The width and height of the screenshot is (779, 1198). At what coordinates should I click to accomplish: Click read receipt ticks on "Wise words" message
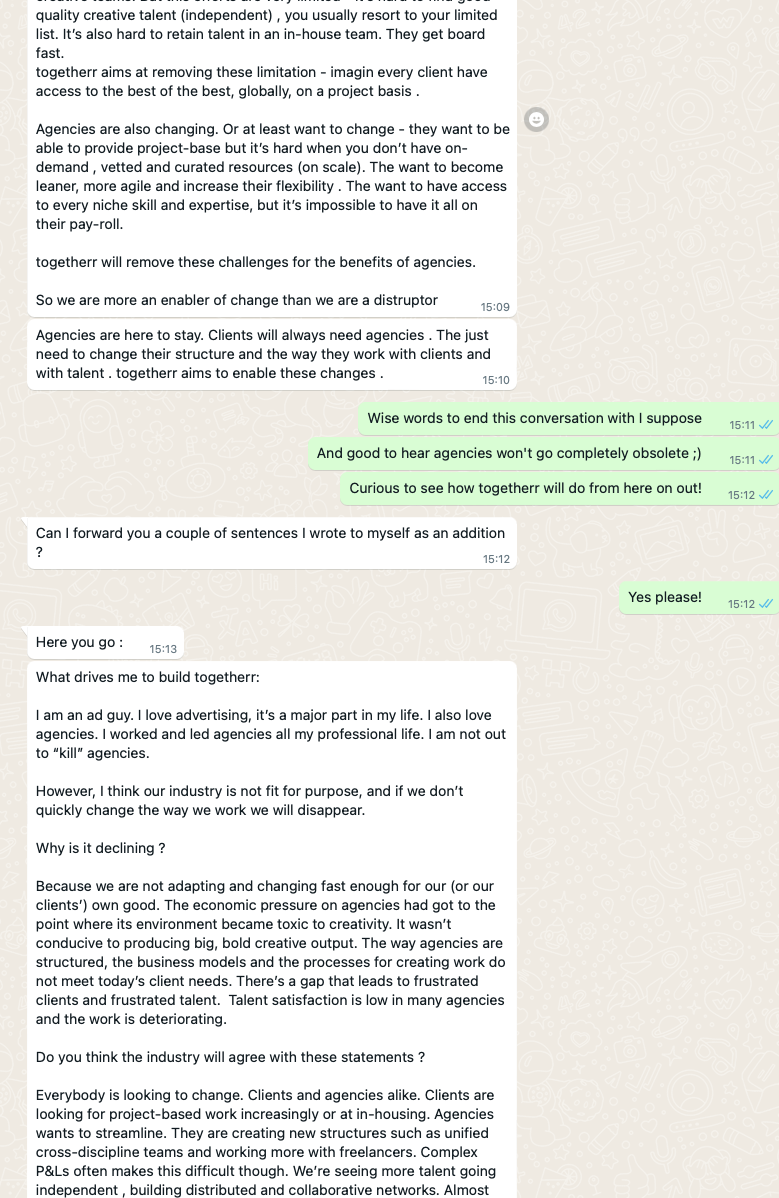(766, 425)
